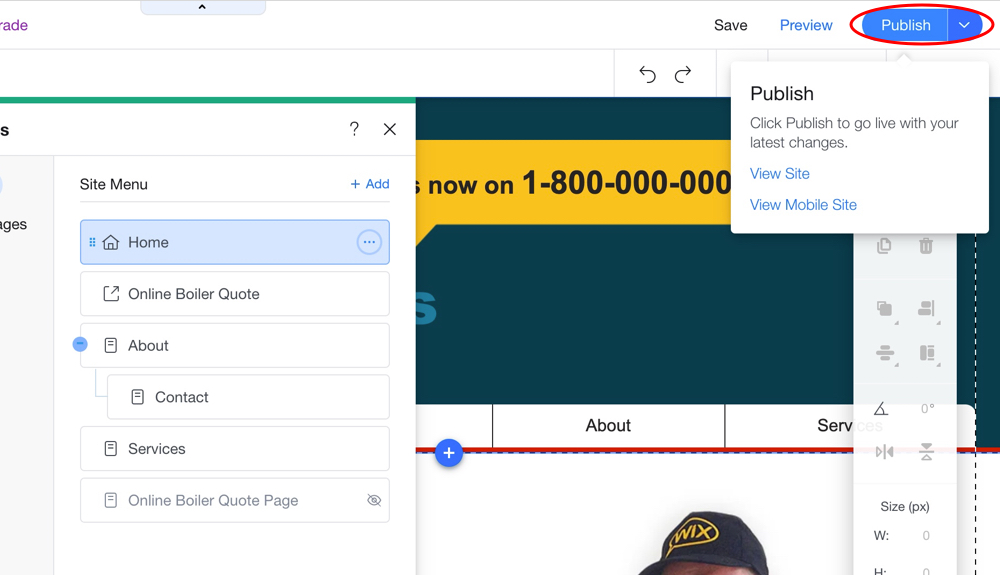Screen dimensions: 1000x575
Task: Close the Site Menu panel
Action: 390,129
